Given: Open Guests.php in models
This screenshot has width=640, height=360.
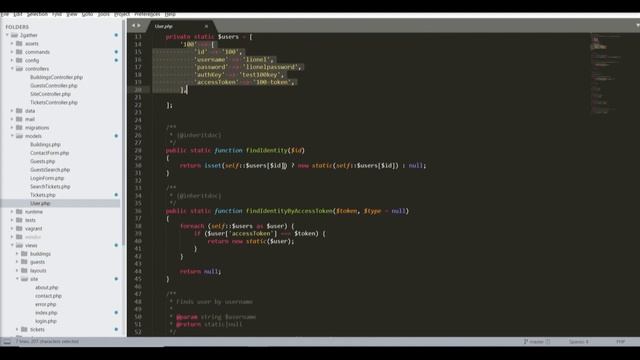Looking at the screenshot, I should pos(42,161).
